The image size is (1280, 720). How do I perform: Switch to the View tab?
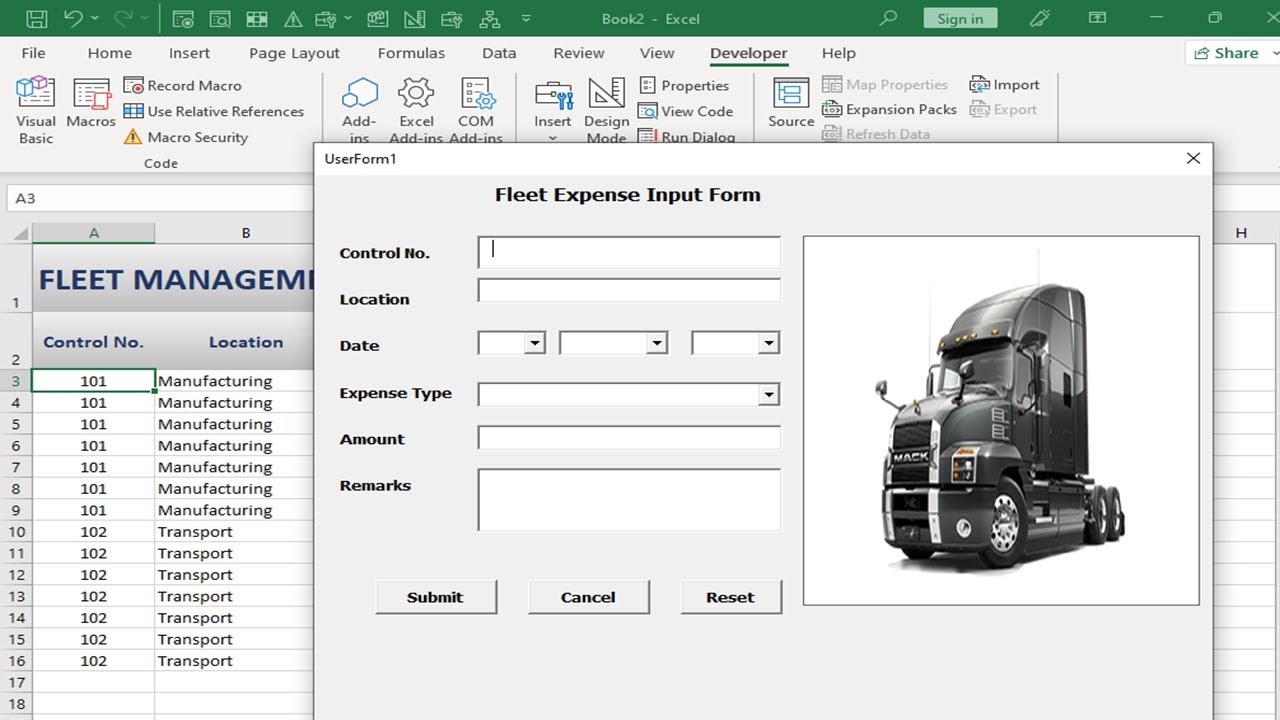click(x=657, y=53)
